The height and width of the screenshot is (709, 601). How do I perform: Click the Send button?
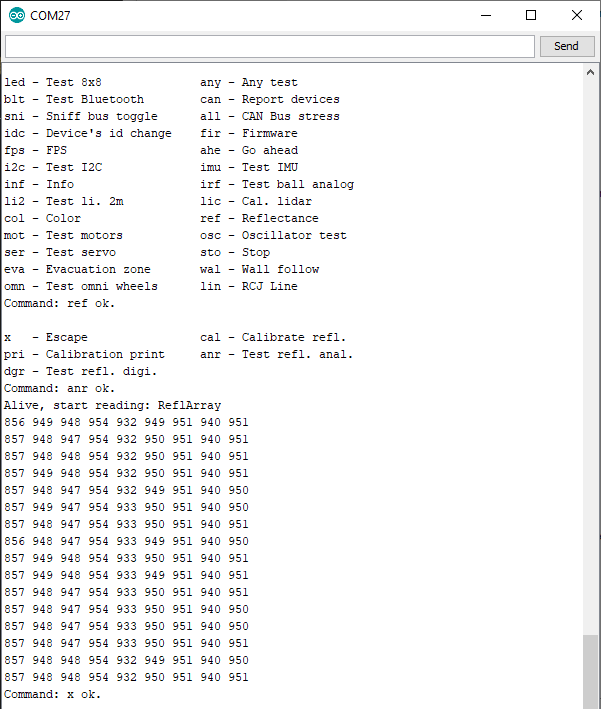point(566,46)
